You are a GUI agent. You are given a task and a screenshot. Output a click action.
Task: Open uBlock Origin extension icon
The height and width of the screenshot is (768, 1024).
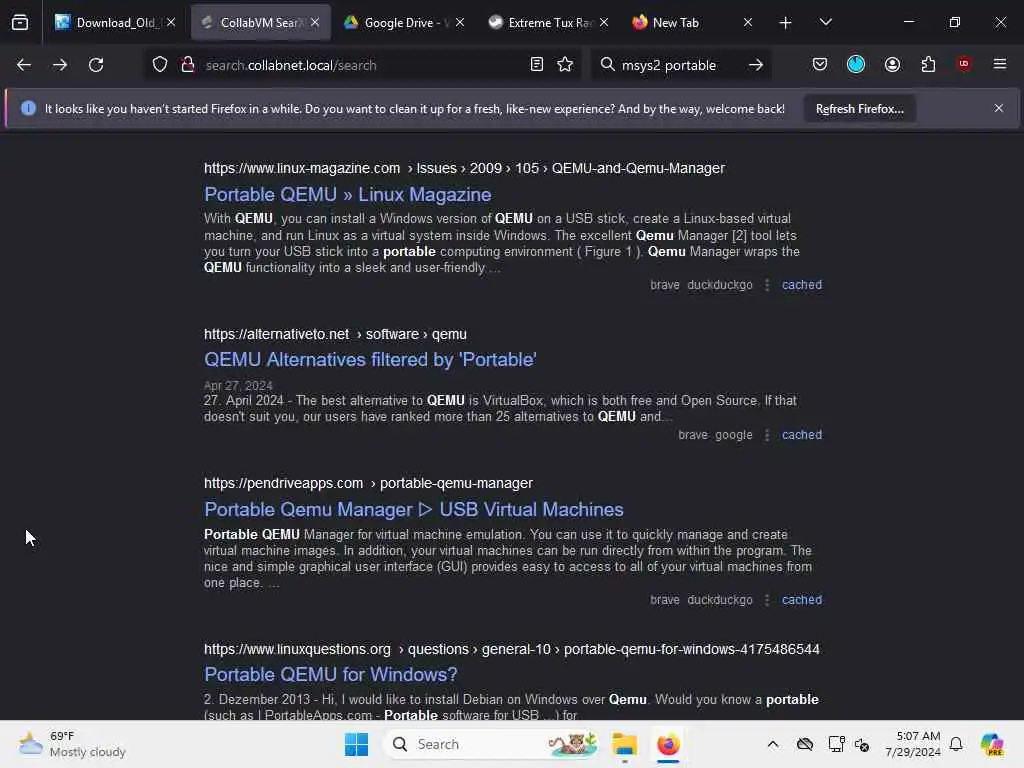963,64
